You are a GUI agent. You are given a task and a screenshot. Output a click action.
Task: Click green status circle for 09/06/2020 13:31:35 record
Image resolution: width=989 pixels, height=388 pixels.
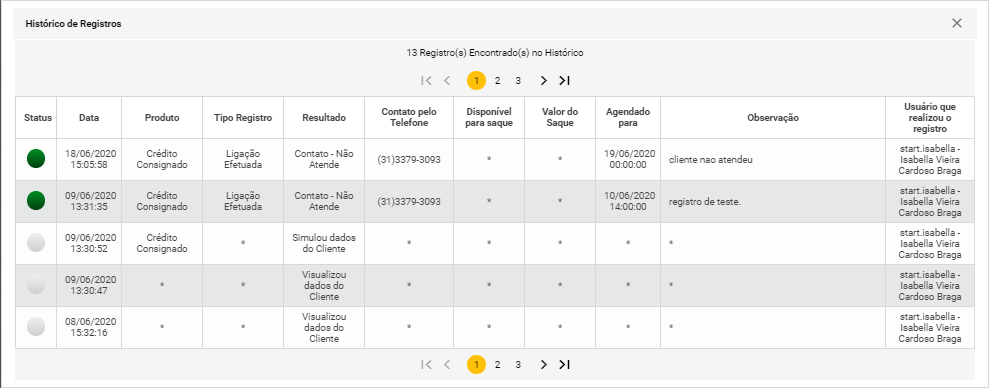pos(36,201)
